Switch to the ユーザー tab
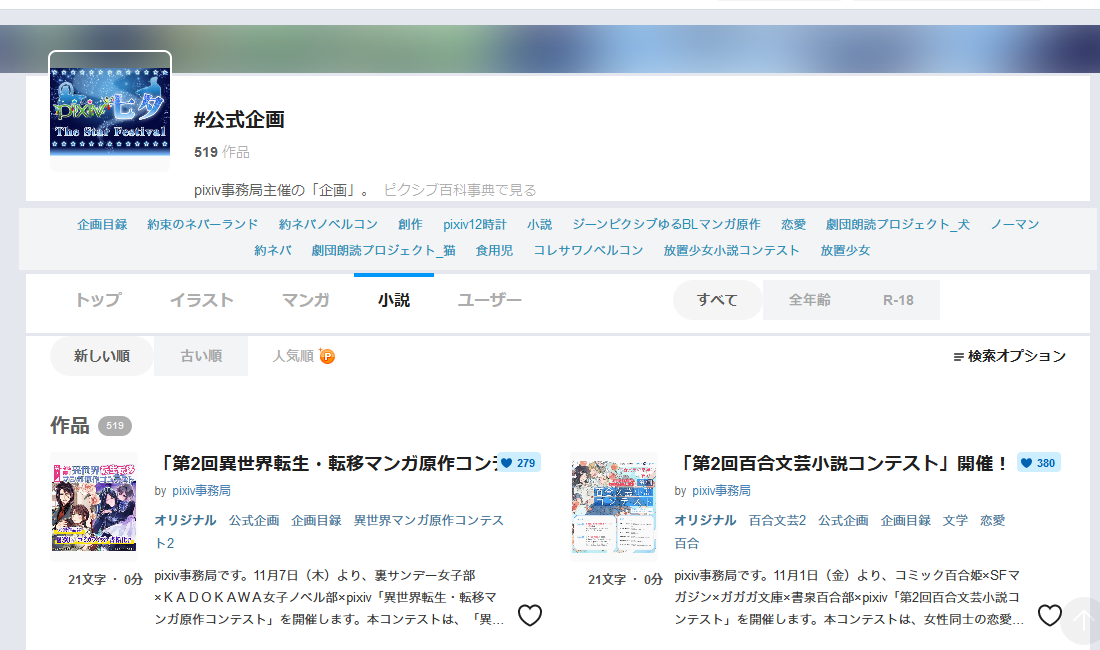The image size is (1100, 650). pyautogui.click(x=490, y=300)
